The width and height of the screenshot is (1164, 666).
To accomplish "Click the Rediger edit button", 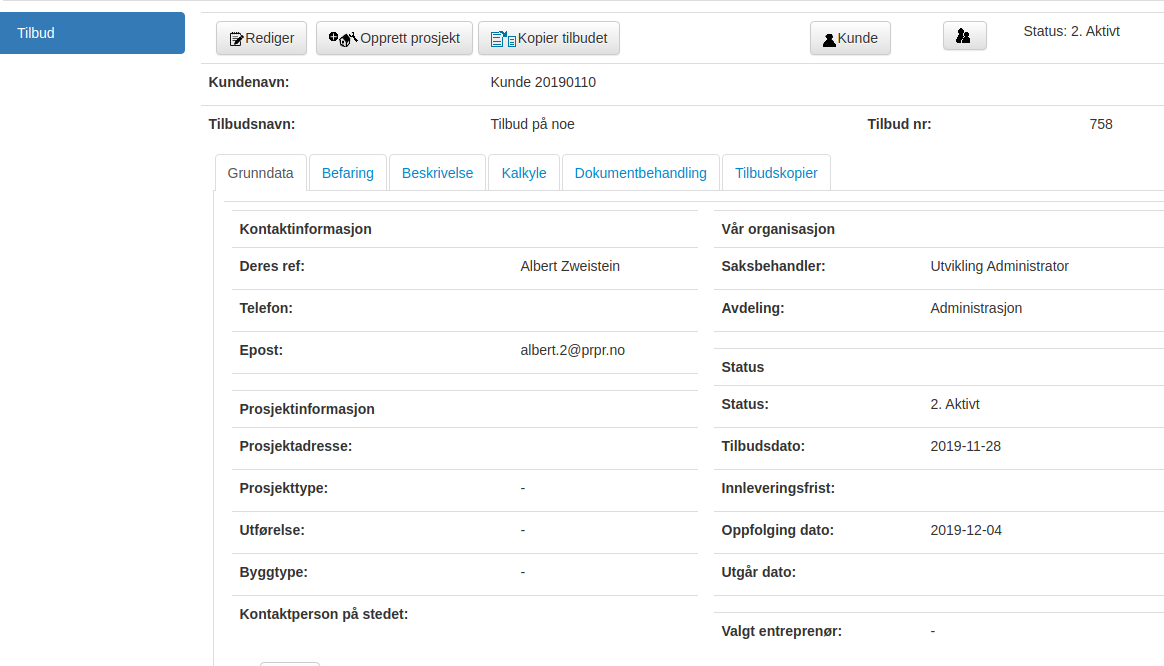I will 261,39.
